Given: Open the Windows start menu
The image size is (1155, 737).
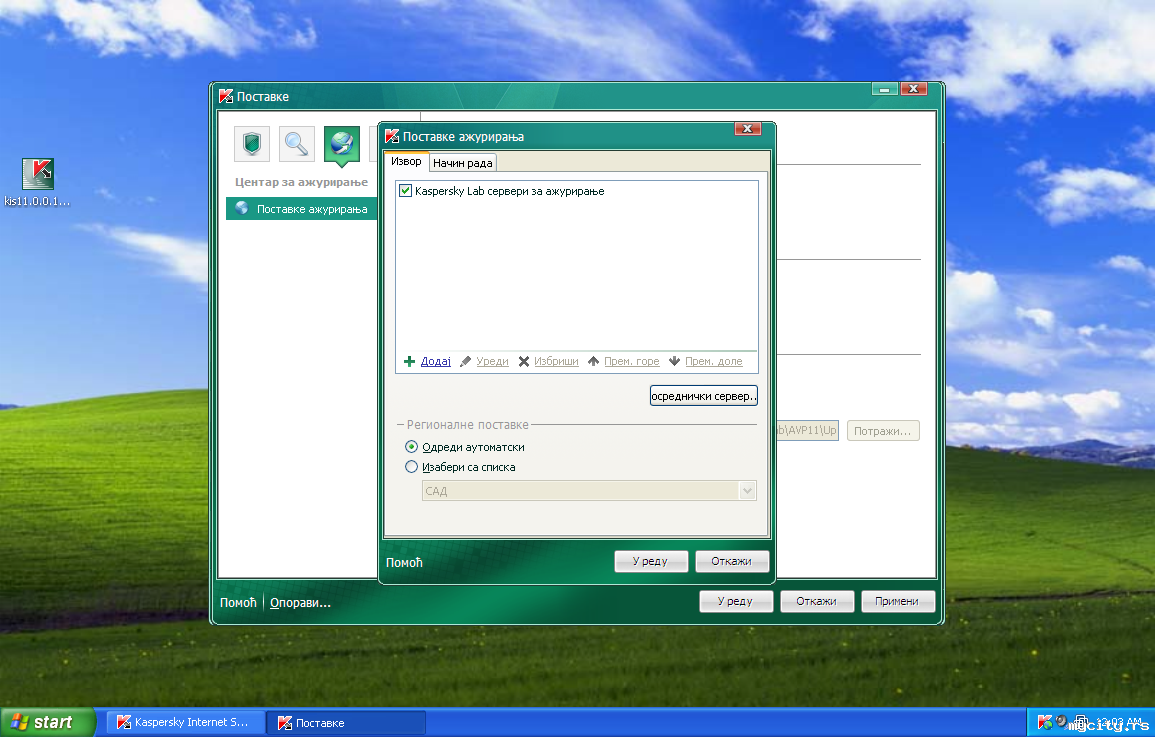Looking at the screenshot, I should point(48,722).
